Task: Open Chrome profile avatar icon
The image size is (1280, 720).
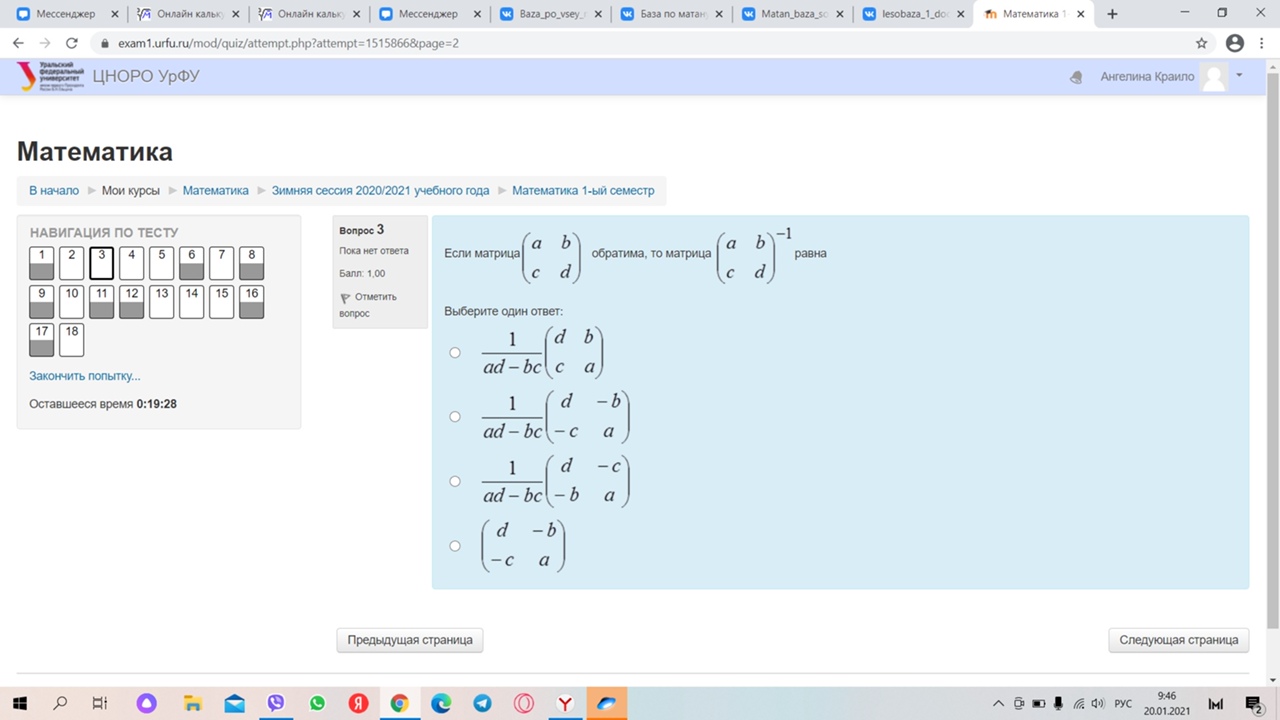Action: 1234,43
